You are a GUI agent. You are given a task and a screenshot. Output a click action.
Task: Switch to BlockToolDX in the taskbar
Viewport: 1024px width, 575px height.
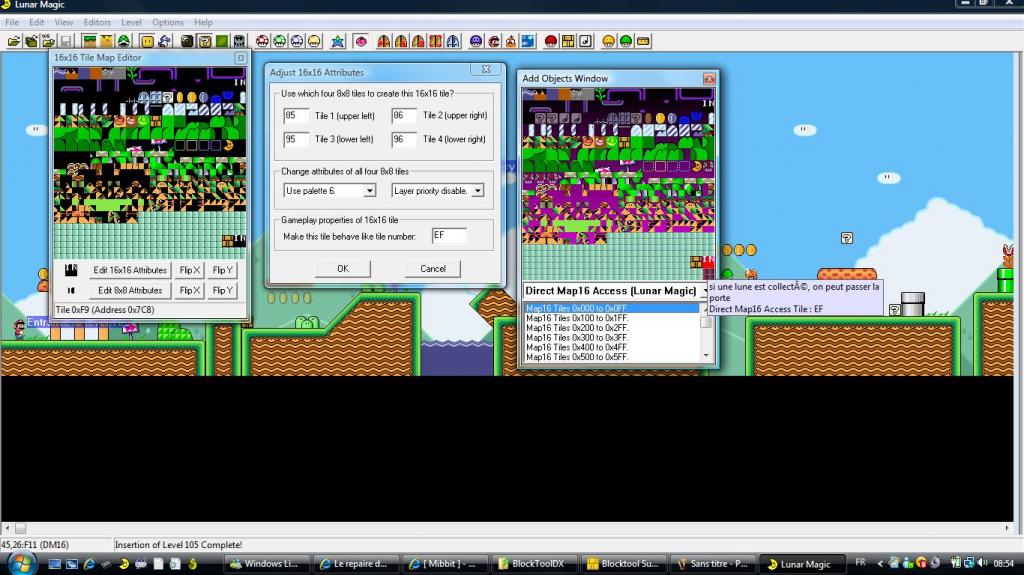(537, 563)
